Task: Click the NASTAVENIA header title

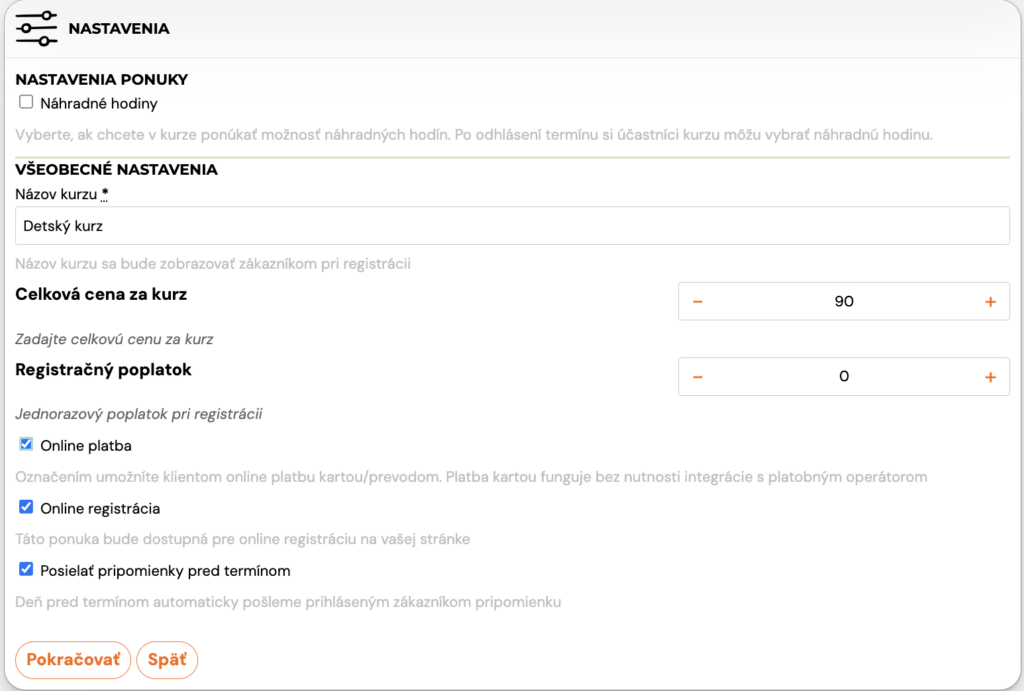Action: pyautogui.click(x=119, y=29)
